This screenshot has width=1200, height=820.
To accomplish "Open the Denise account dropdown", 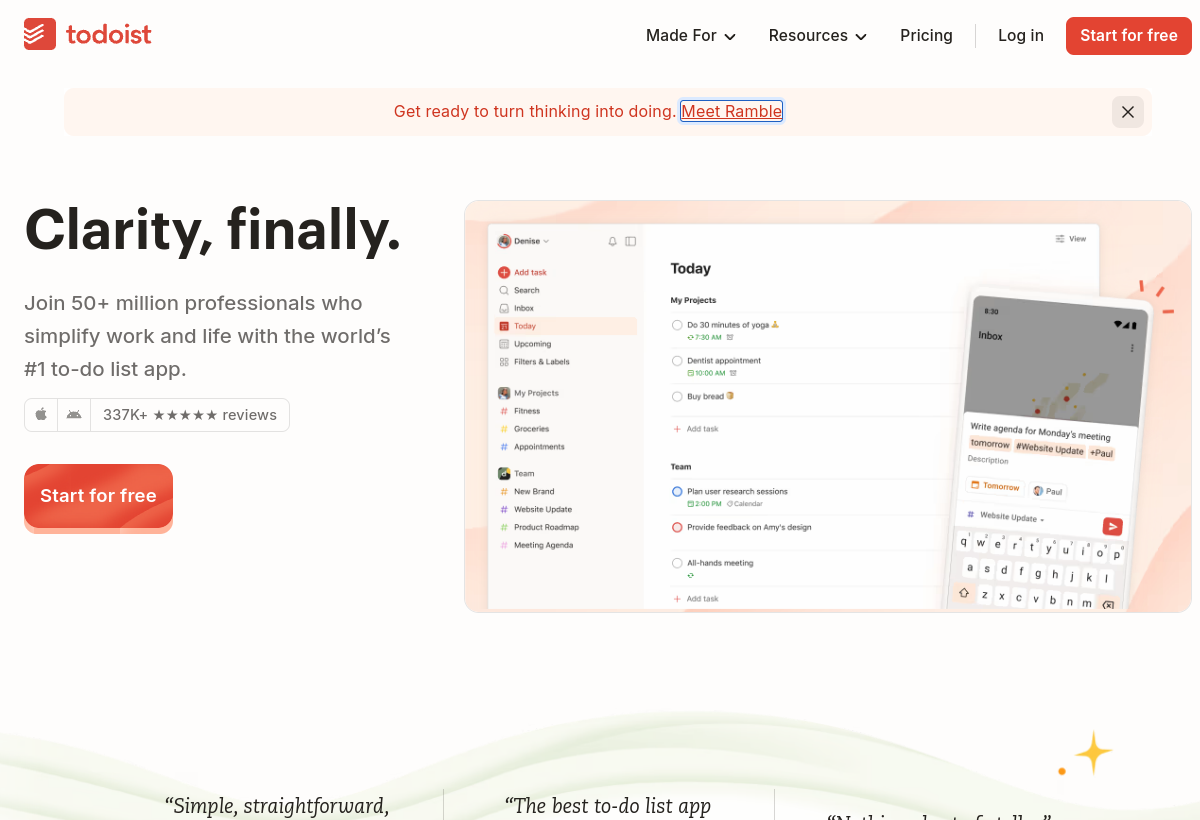I will (524, 241).
